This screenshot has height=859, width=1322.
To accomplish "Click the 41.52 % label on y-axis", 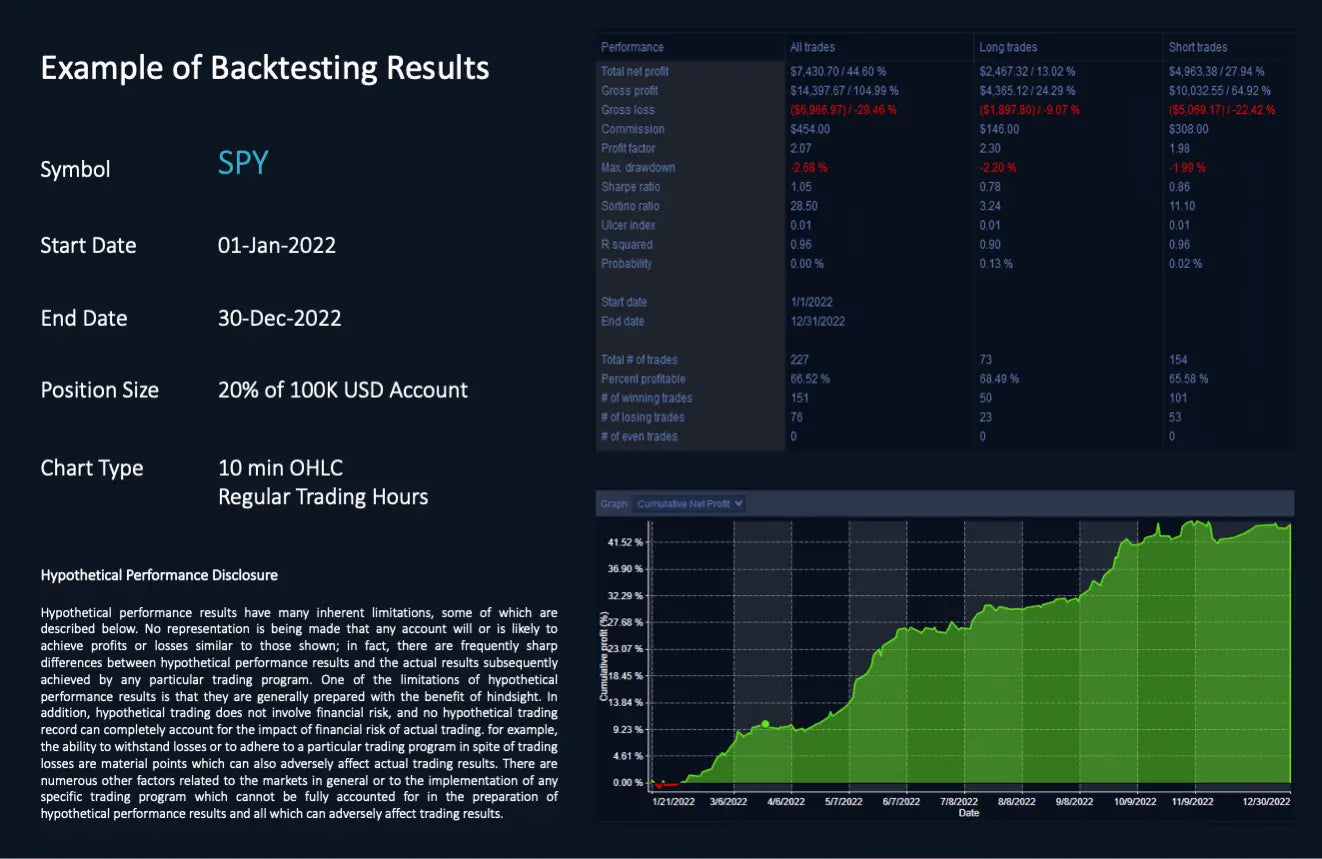I will [x=626, y=542].
